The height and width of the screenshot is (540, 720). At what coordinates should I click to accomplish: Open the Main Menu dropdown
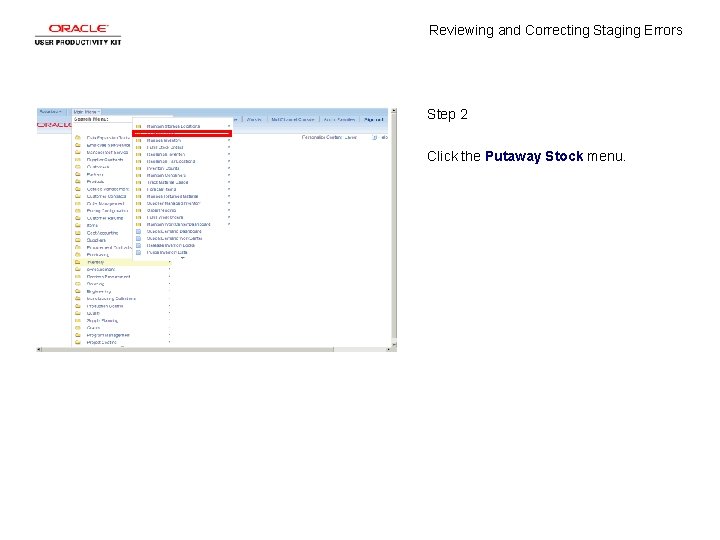[x=86, y=112]
